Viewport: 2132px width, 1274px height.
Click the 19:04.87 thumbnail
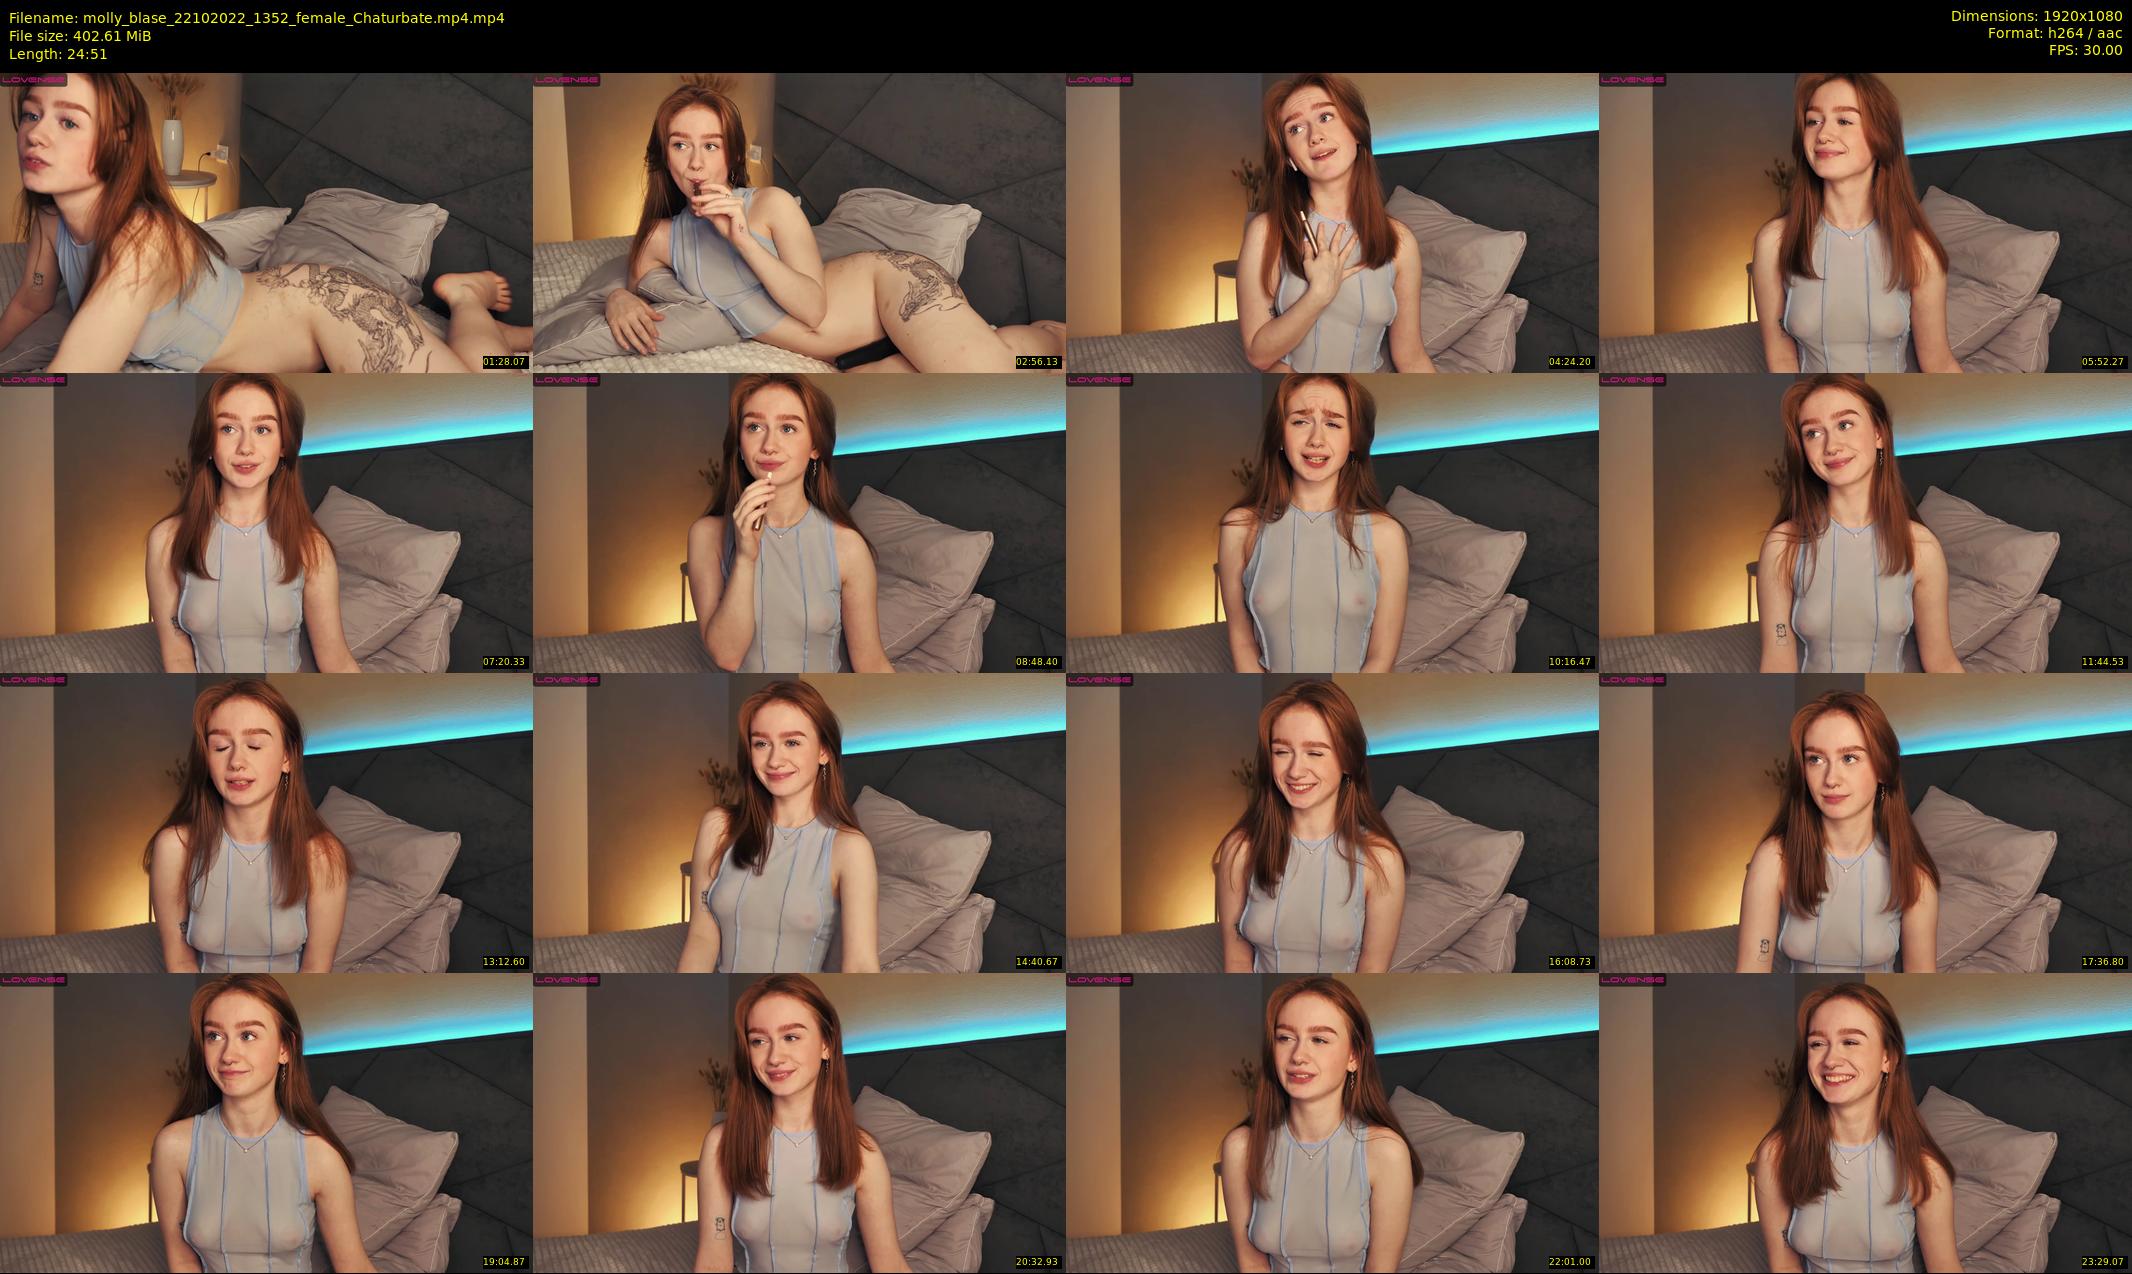pos(266,1122)
